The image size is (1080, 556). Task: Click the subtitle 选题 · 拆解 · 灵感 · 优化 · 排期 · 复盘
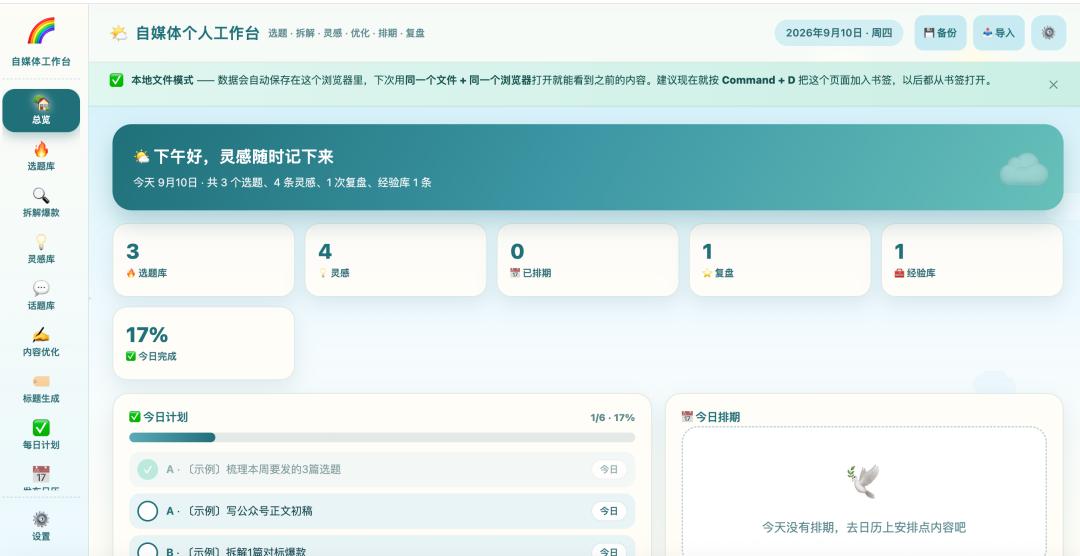coord(346,33)
